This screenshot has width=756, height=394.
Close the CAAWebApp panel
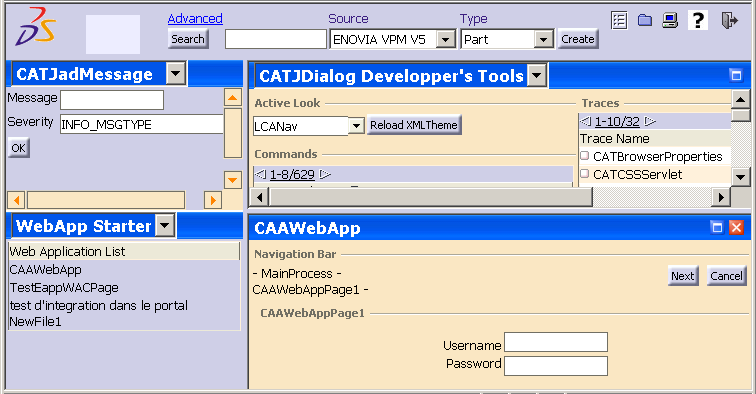[x=736, y=227]
